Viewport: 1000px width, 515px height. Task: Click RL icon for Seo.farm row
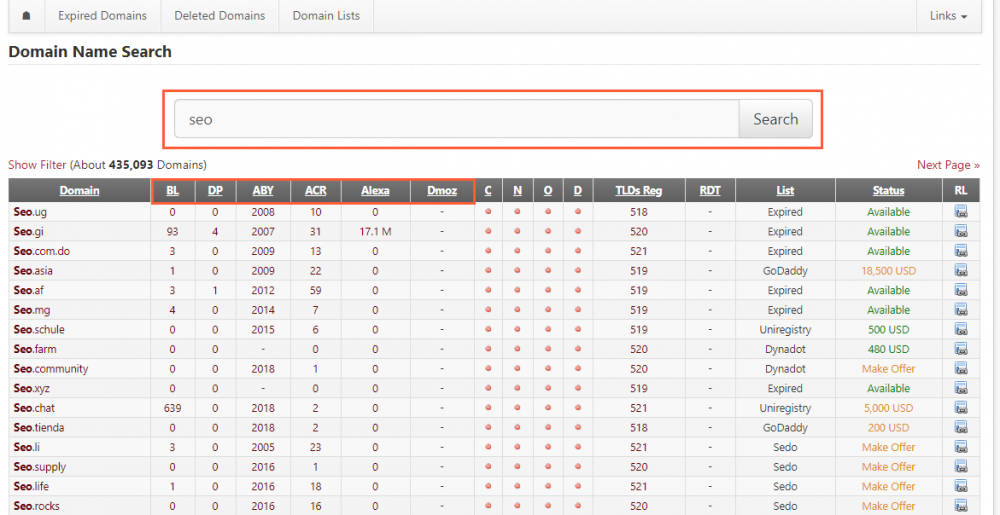[961, 349]
